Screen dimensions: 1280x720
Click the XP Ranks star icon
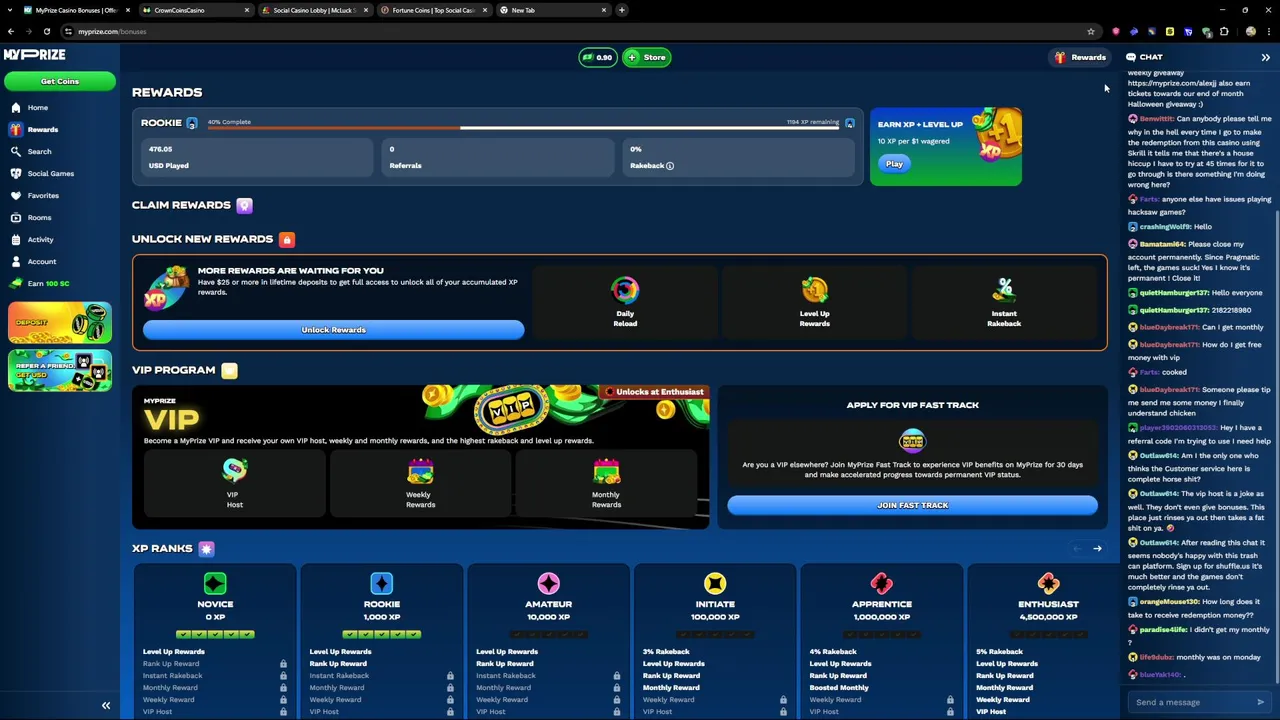[206, 548]
